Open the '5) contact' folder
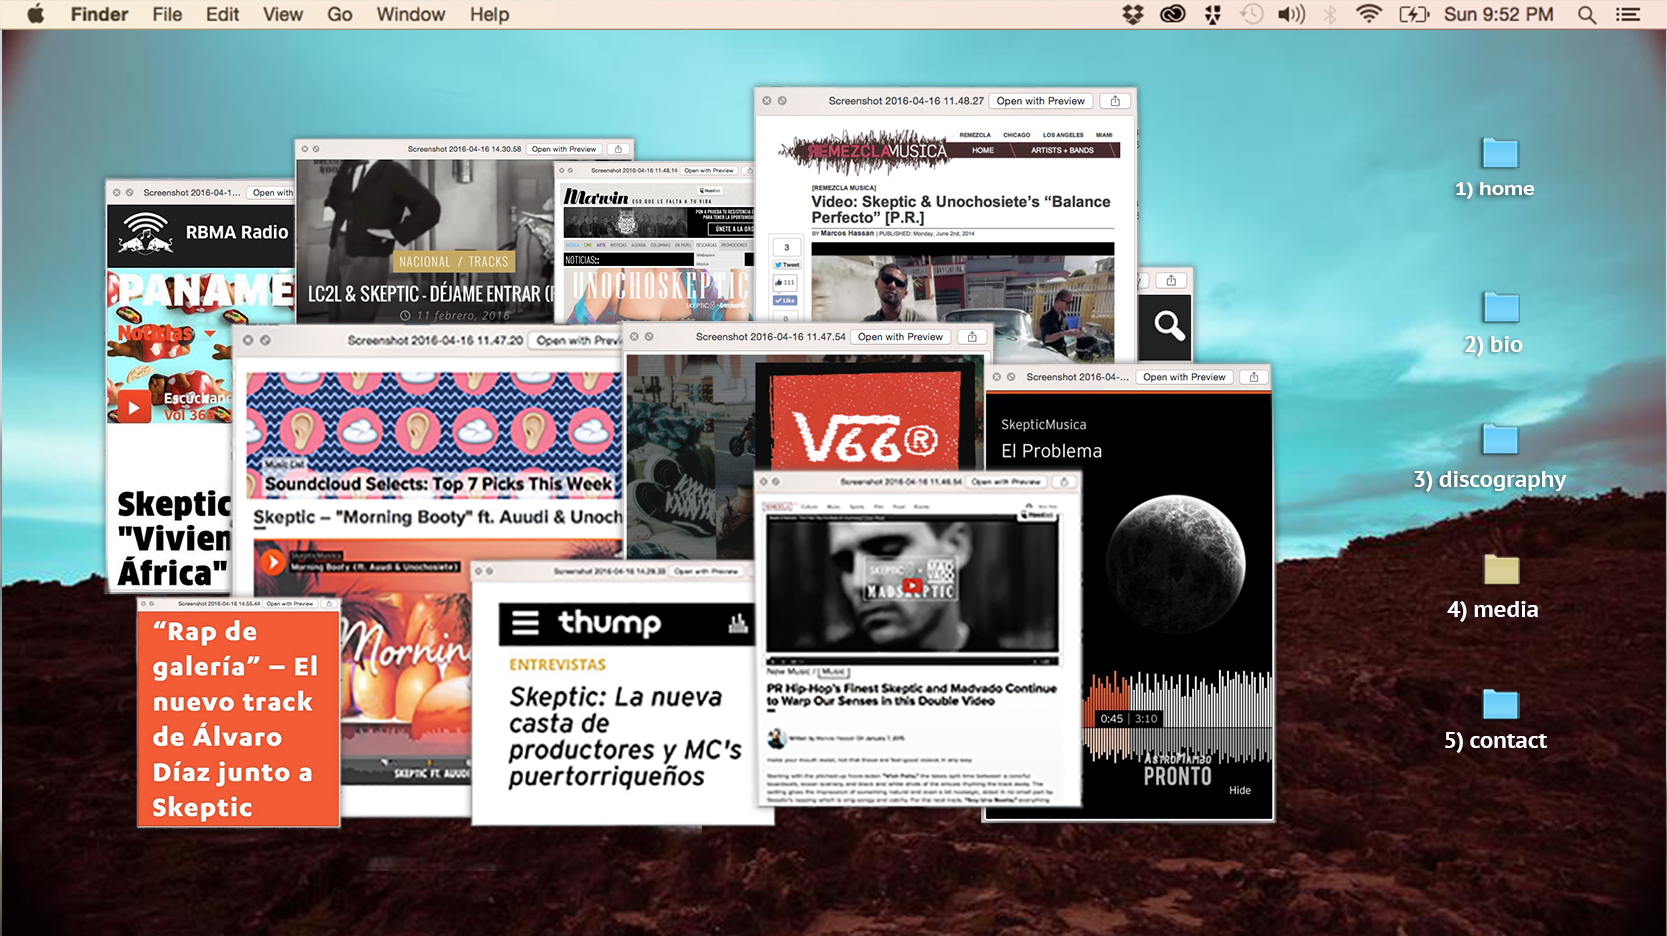The image size is (1667, 936). (x=1500, y=704)
